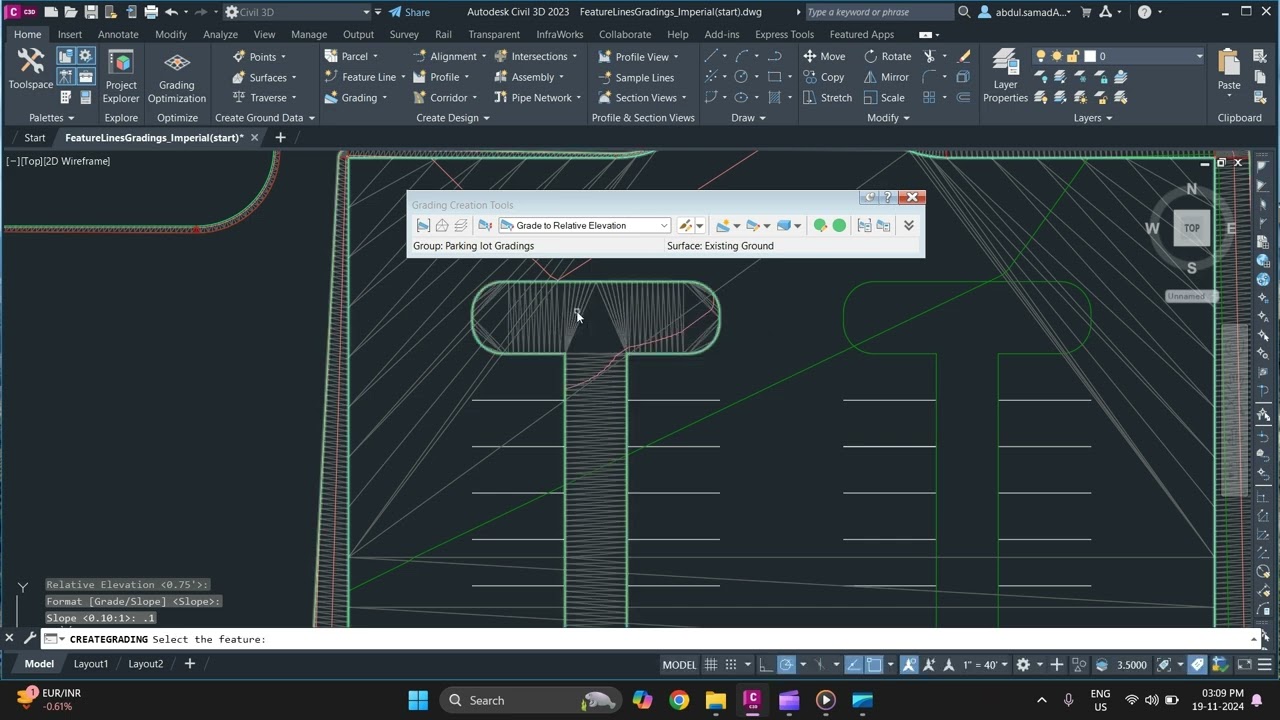Click the TOP face of ViewCube
This screenshot has width=1280, height=720.
coord(1191,228)
